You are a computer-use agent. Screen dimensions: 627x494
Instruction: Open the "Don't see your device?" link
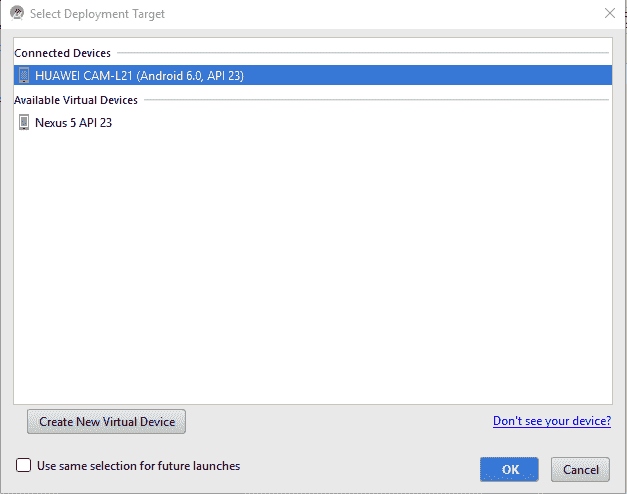click(552, 421)
